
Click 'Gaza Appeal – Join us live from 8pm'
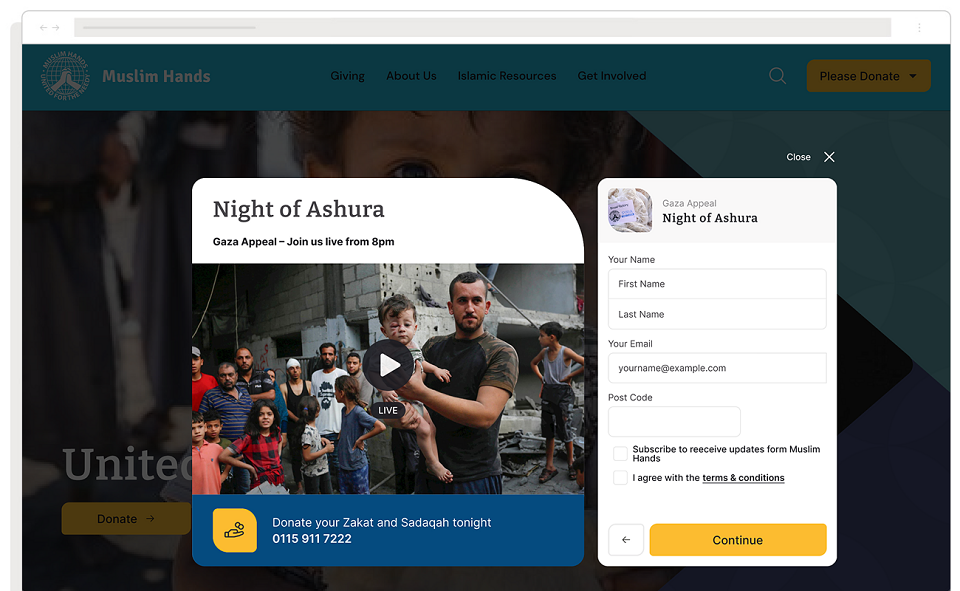click(x=304, y=242)
